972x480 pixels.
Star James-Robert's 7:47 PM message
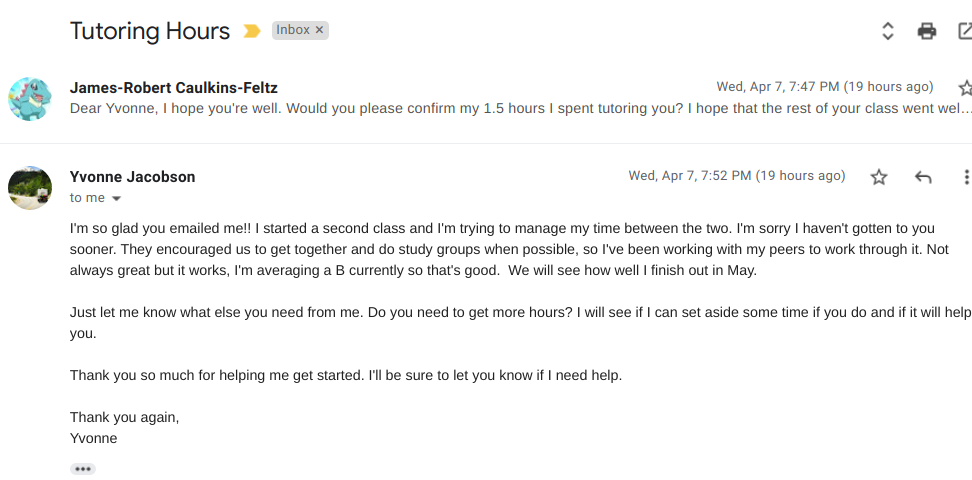[x=964, y=88]
